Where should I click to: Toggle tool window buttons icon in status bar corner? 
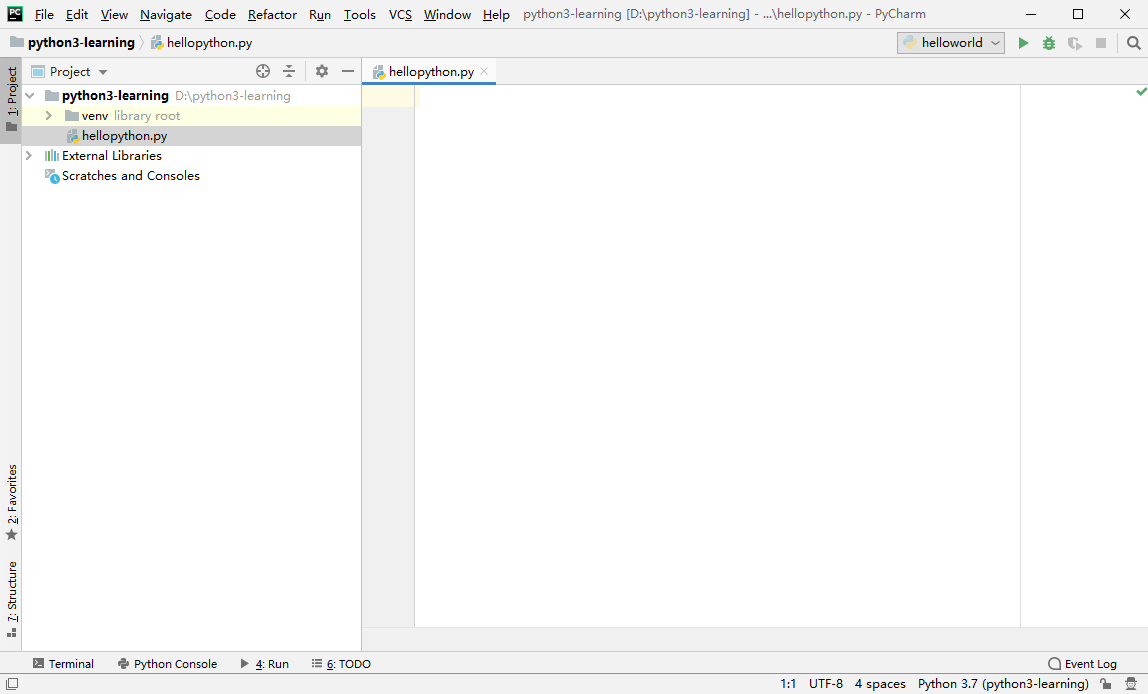pos(12,684)
